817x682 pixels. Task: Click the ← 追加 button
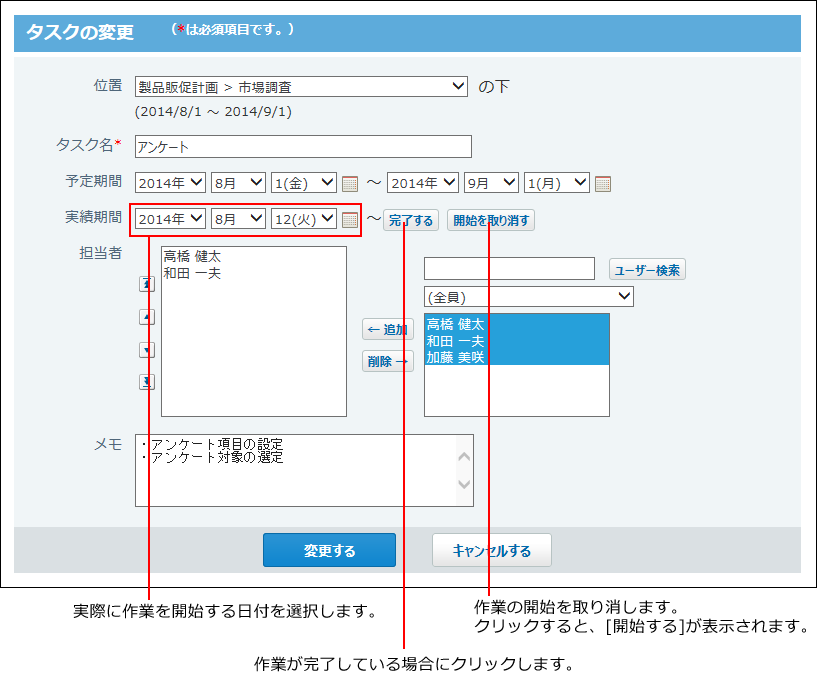tap(388, 329)
